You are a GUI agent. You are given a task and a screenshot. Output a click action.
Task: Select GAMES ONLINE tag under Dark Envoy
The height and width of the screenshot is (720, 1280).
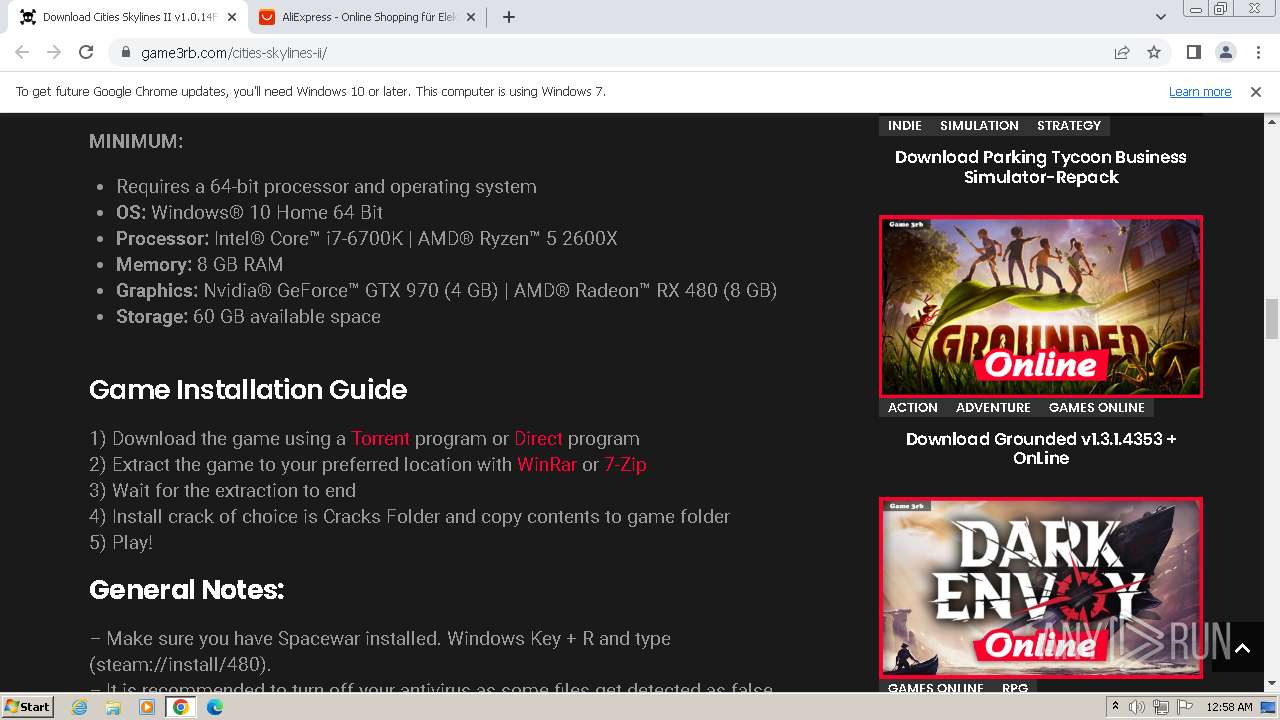tap(936, 688)
